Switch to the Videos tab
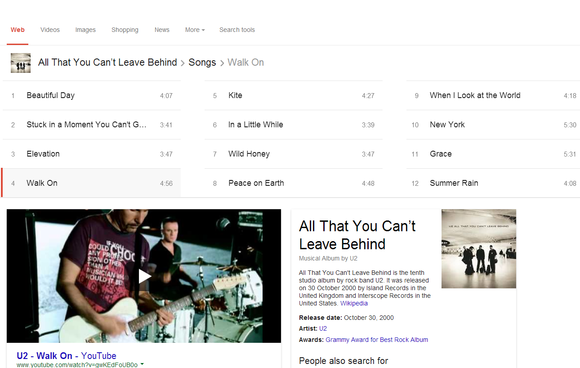This screenshot has width=580, height=368. click(x=50, y=30)
